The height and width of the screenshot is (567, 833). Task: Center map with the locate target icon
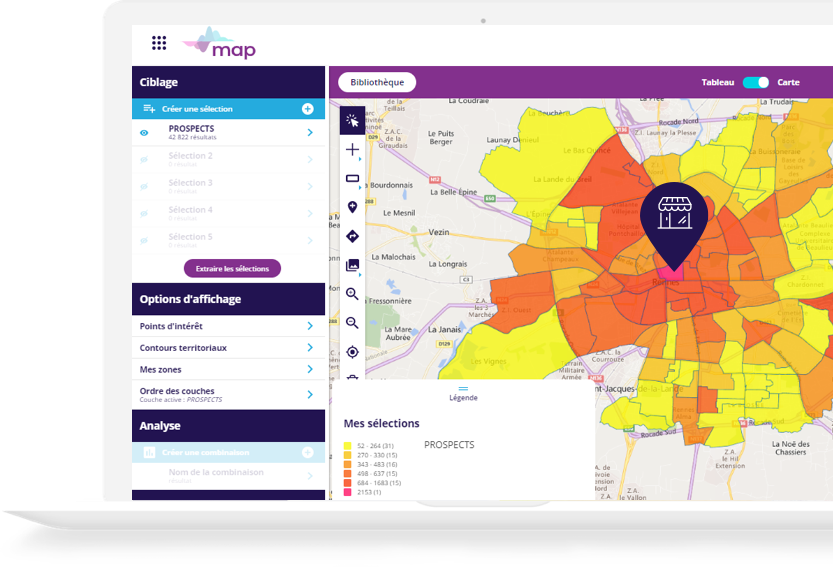coord(352,352)
